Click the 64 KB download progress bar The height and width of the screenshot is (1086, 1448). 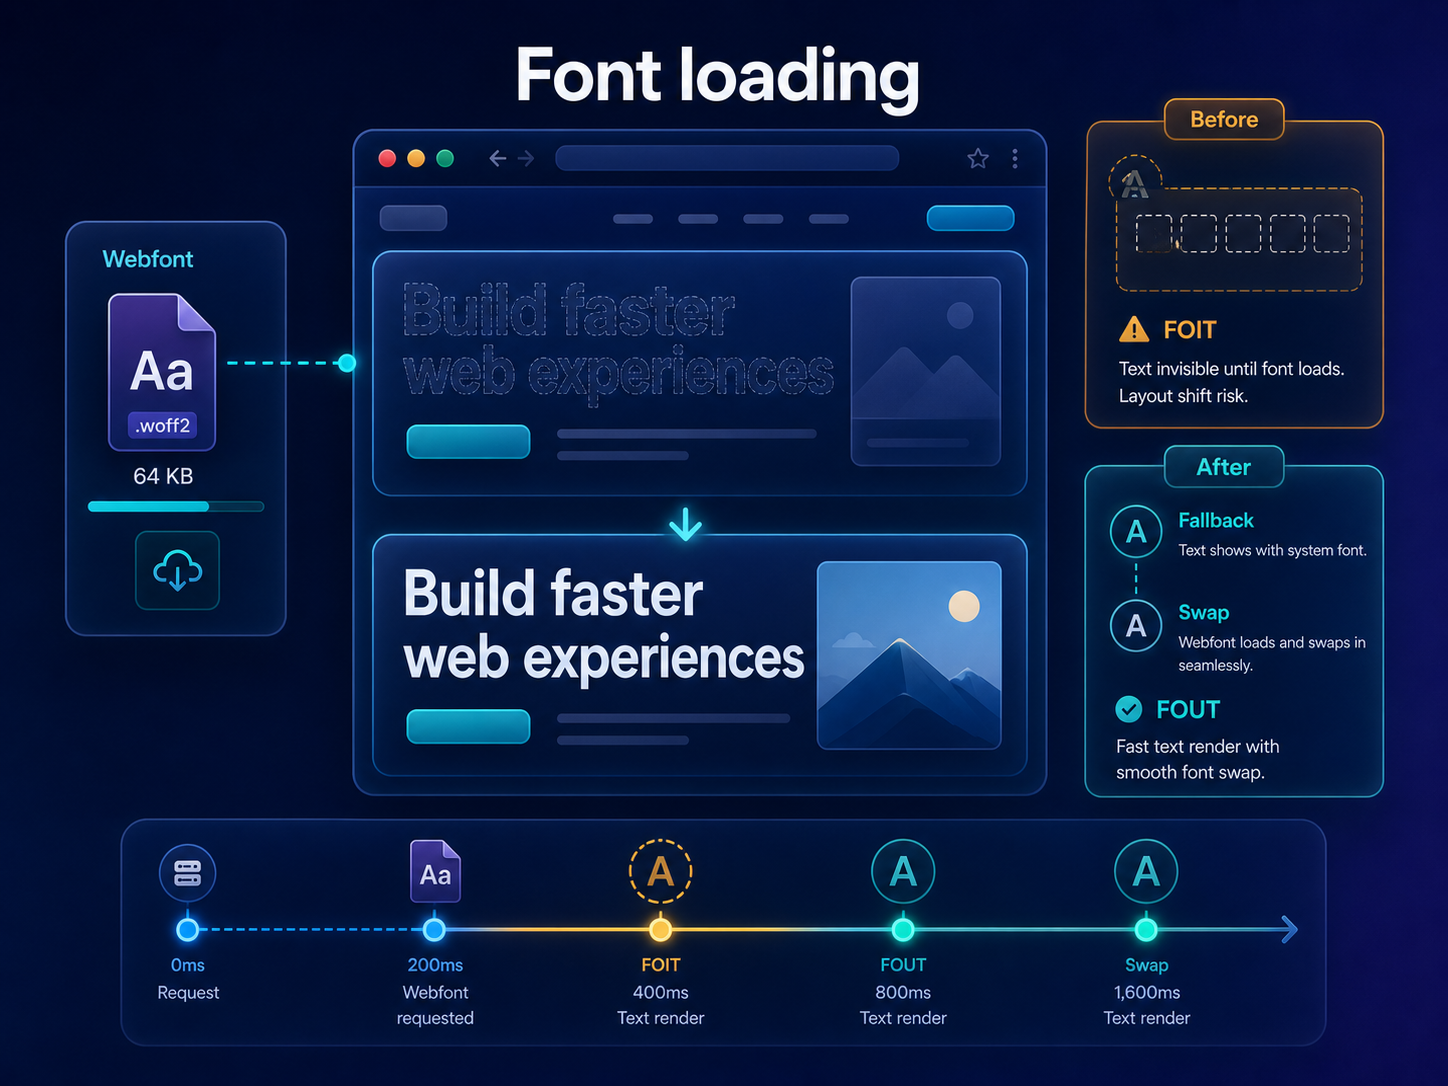click(176, 507)
